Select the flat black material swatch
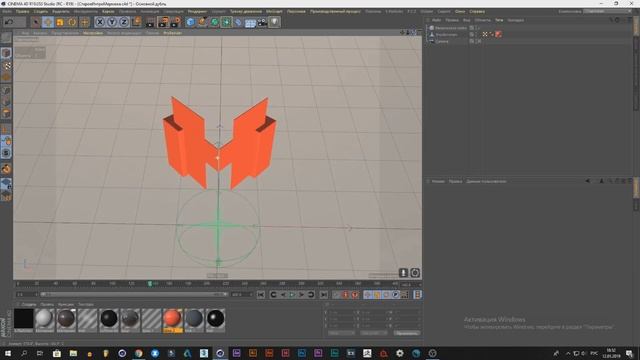640x360 pixels. click(24, 320)
